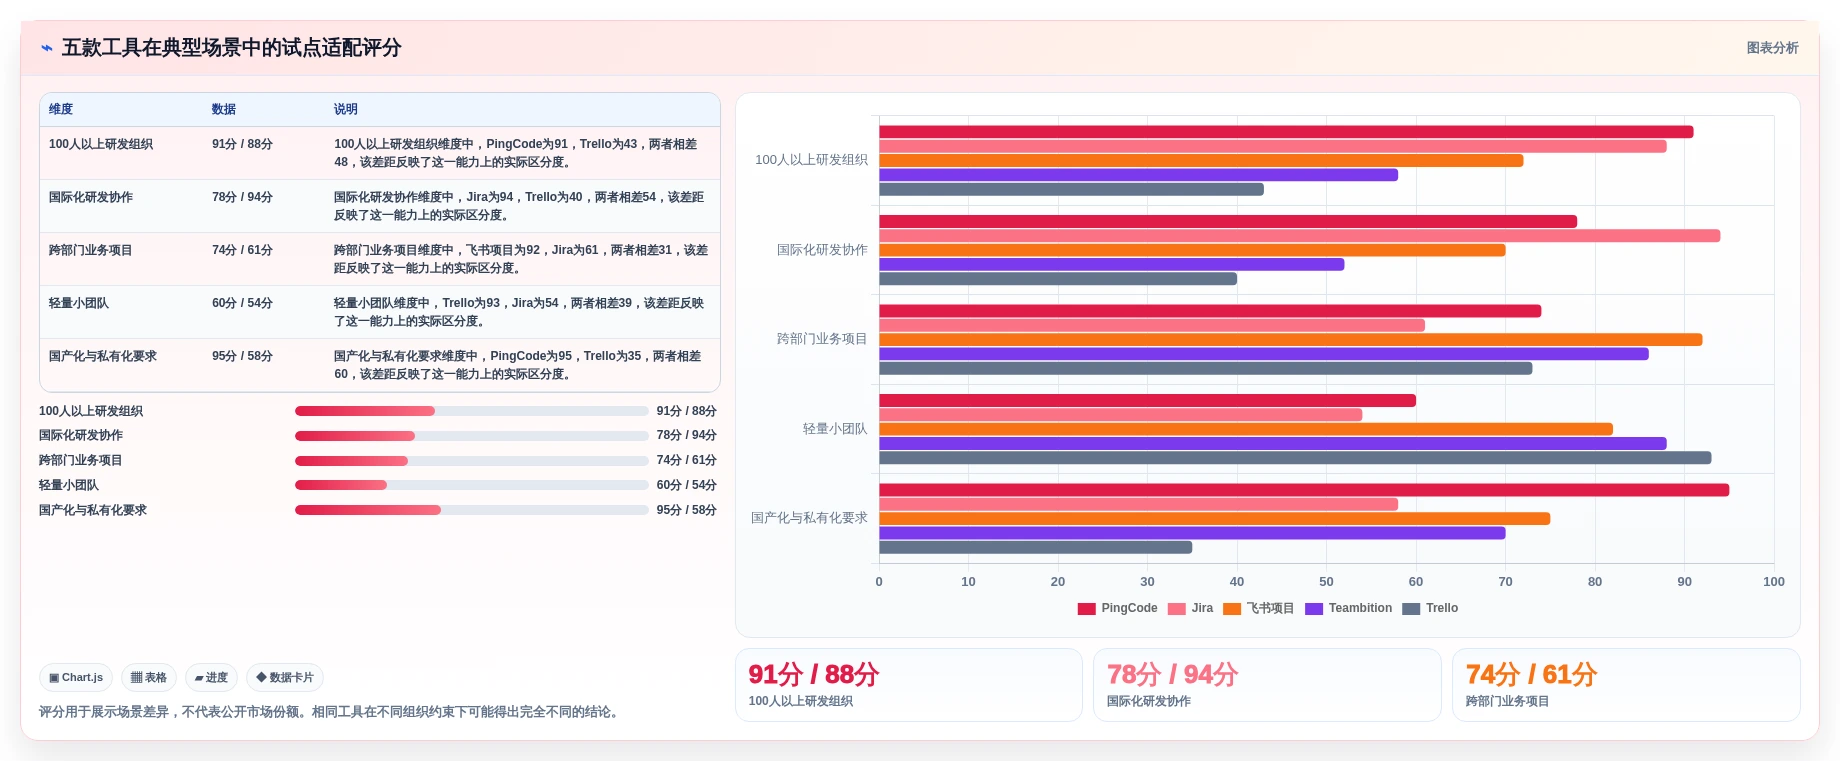Click the Teambition bar for 轻量小团队

[1273, 443]
